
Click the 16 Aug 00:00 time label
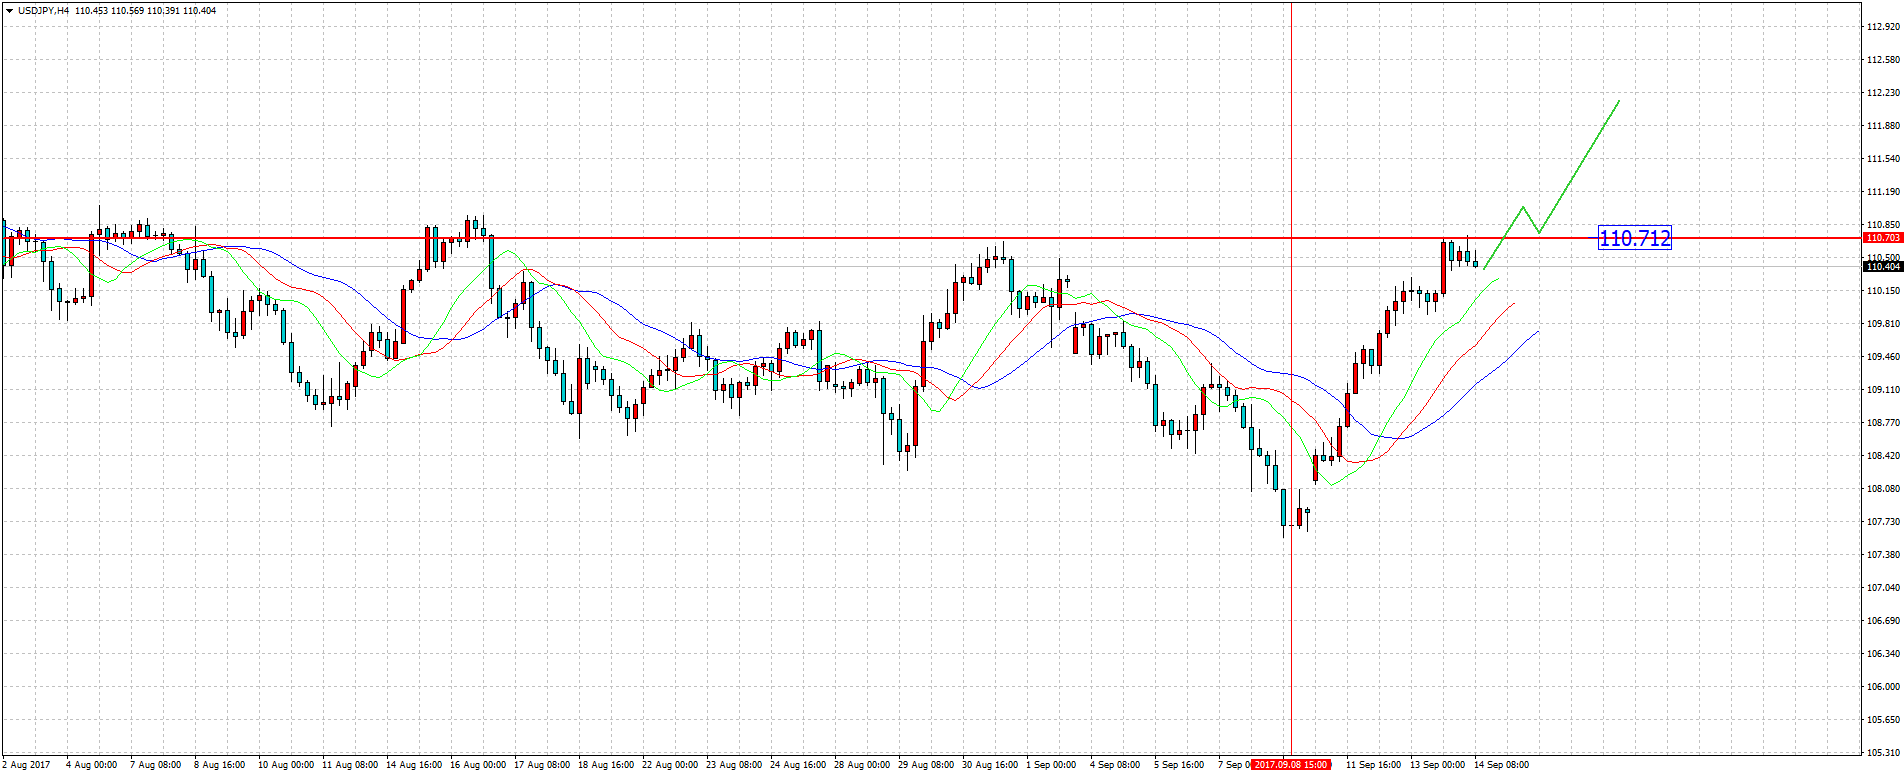(478, 765)
